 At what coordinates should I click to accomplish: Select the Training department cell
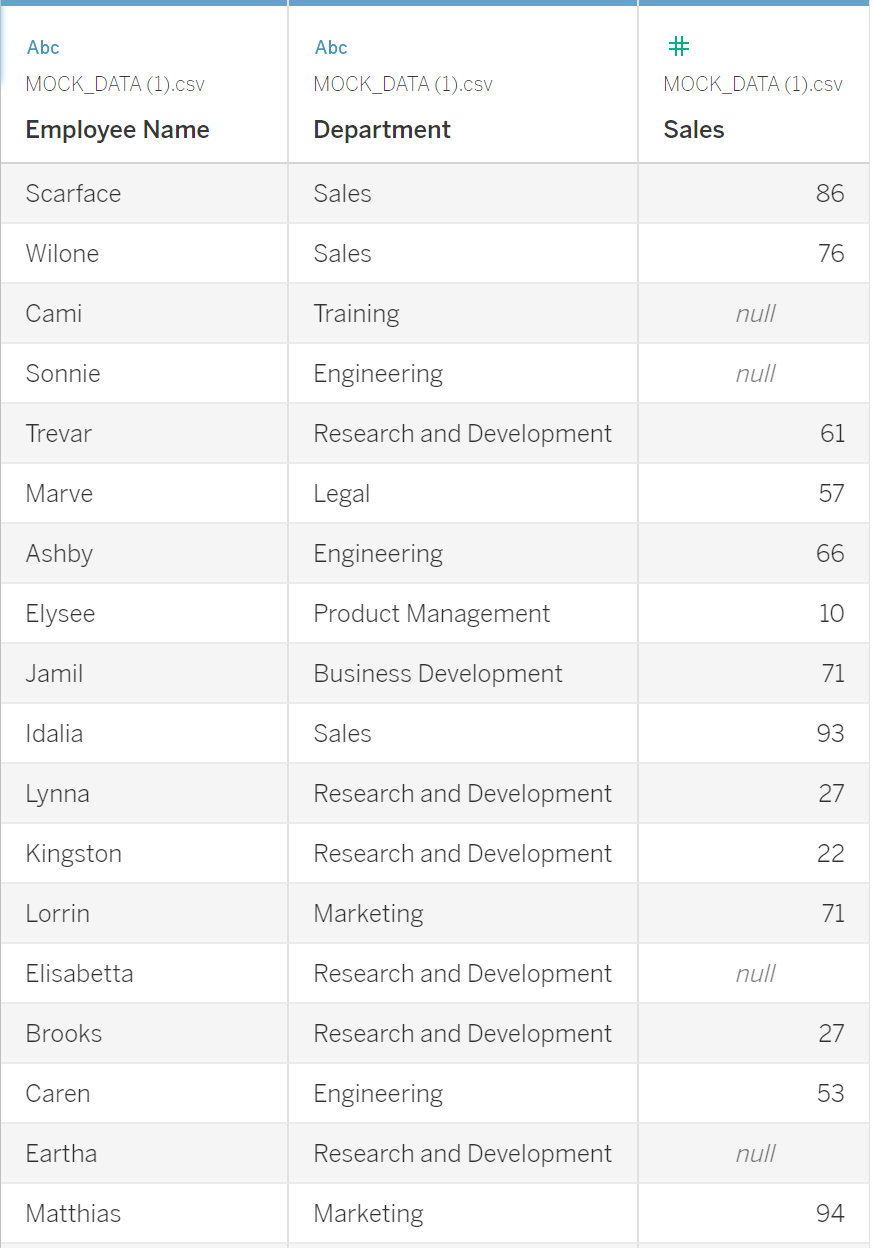tap(356, 313)
